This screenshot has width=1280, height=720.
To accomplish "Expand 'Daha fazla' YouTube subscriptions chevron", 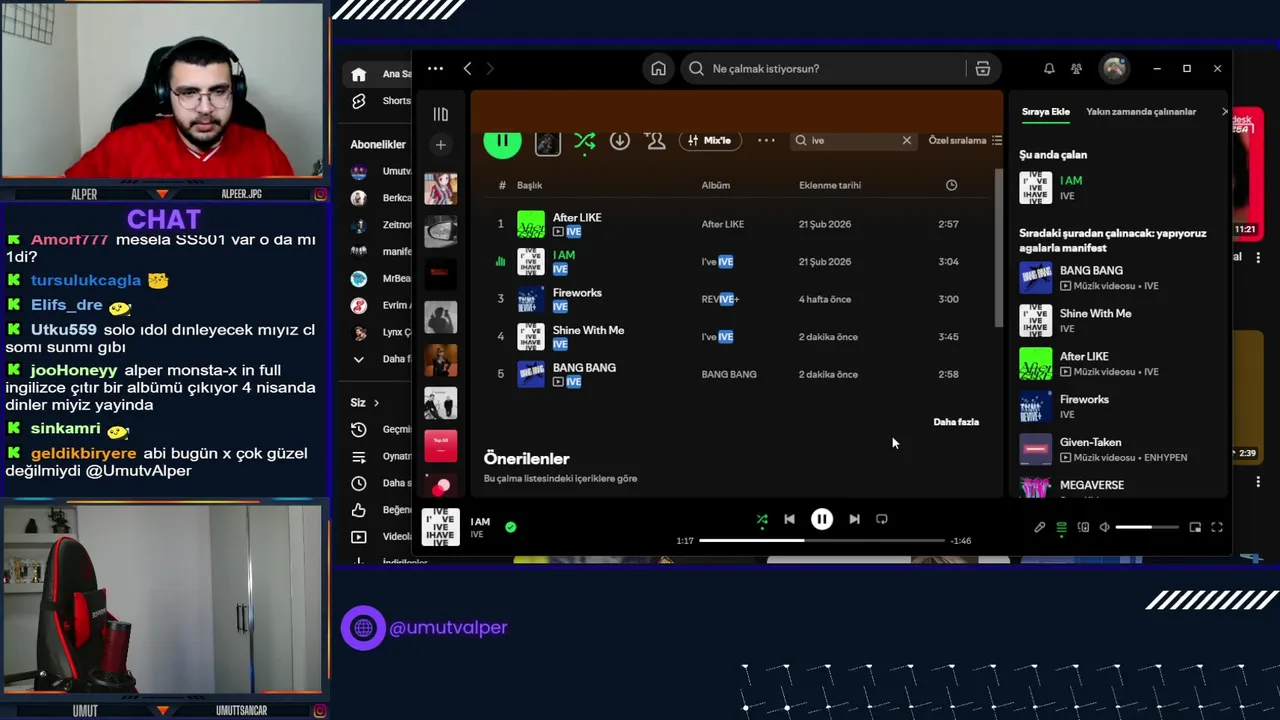I will 359,359.
